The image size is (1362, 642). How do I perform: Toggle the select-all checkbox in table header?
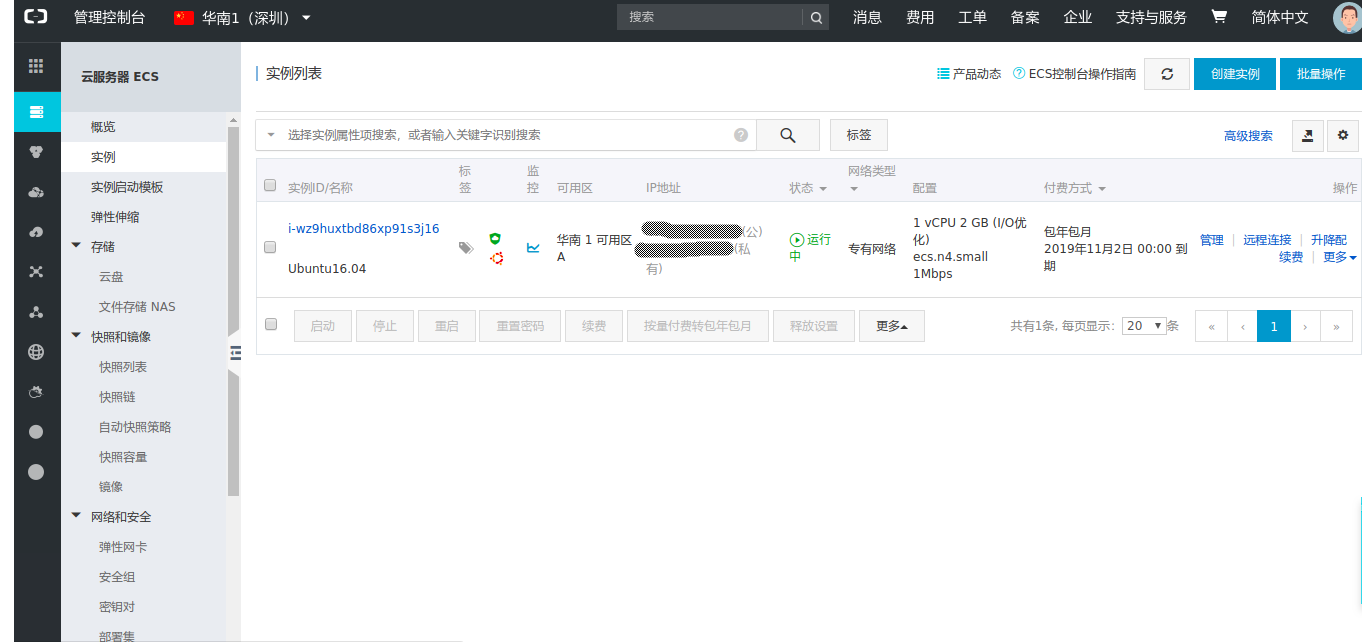tap(270, 185)
